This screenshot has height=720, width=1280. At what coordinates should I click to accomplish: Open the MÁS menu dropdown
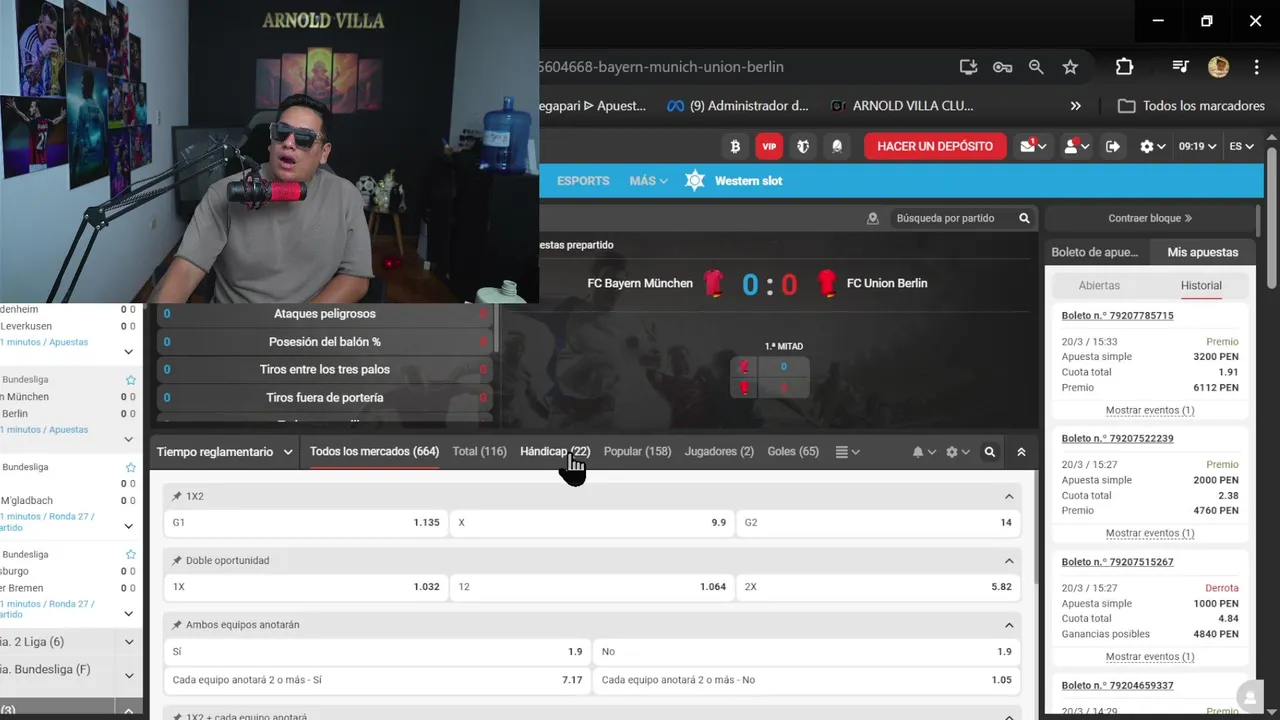click(649, 181)
